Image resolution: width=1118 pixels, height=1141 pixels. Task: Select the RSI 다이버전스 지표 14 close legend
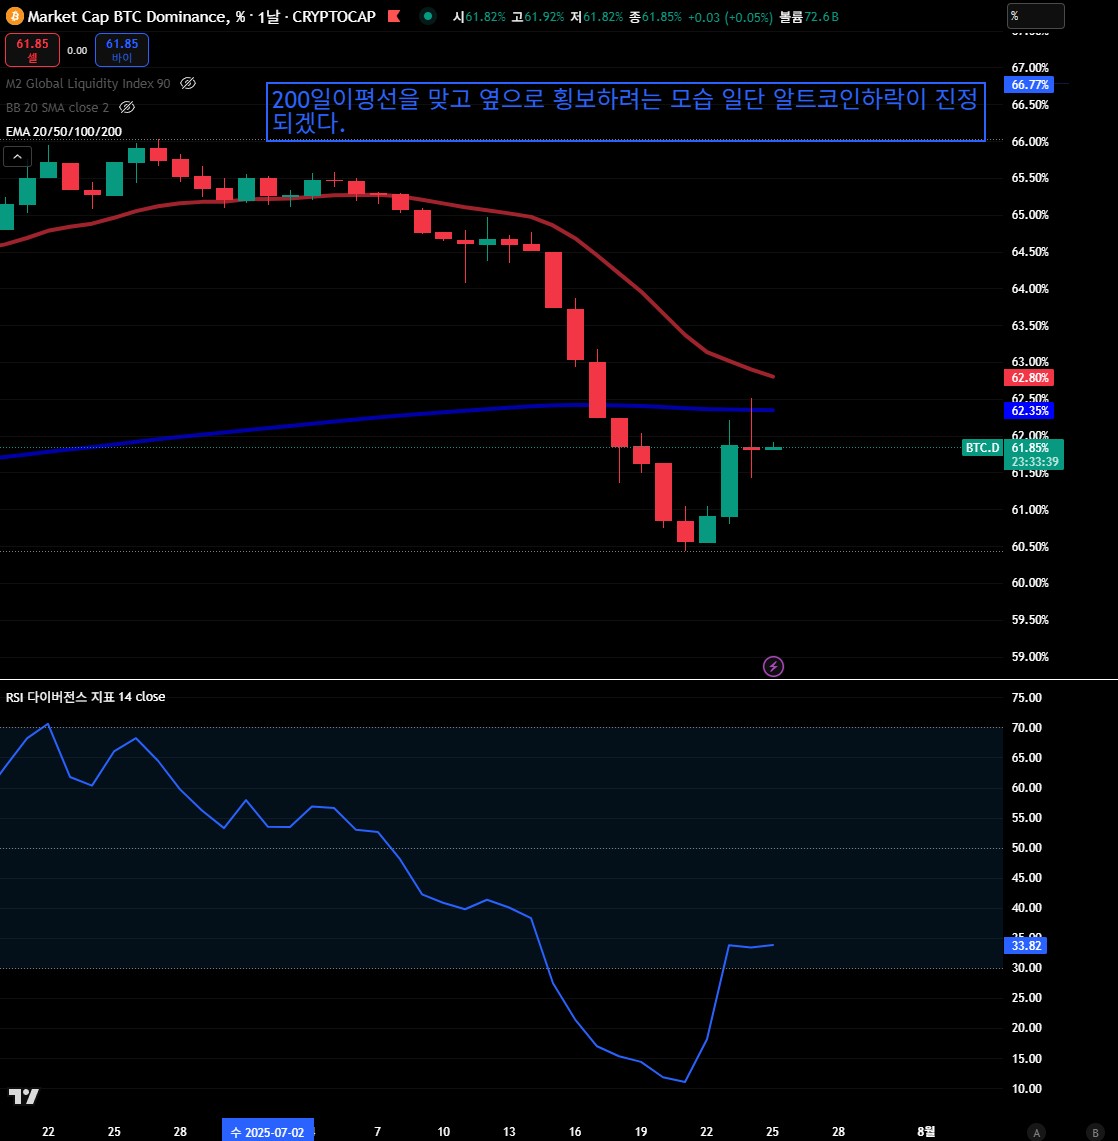tap(86, 696)
